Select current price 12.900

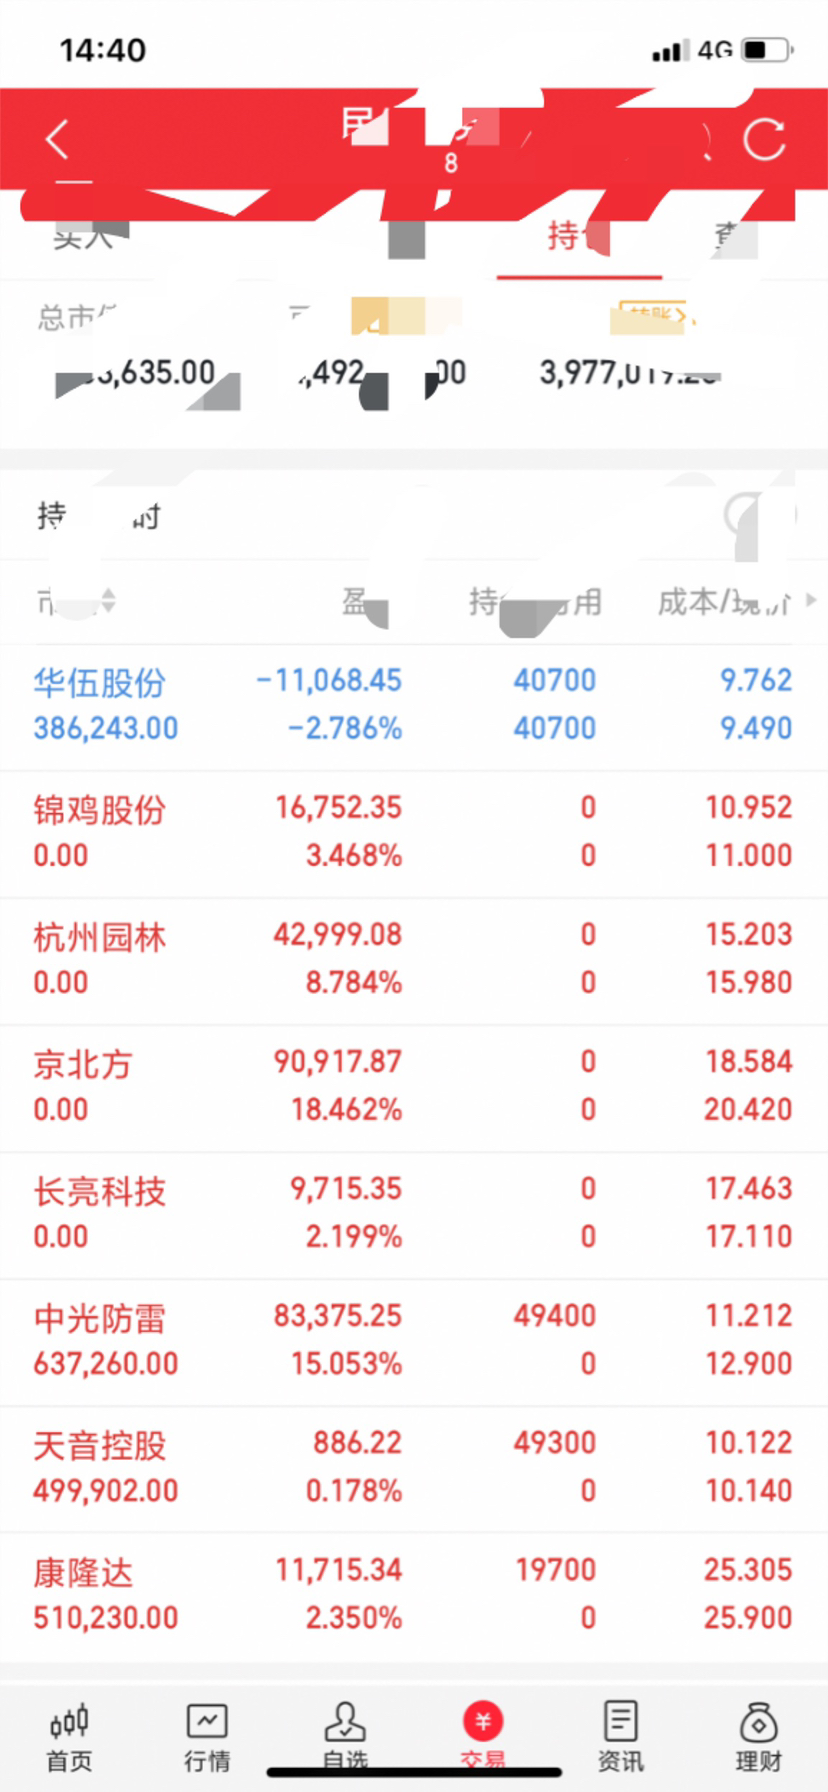click(x=749, y=1364)
